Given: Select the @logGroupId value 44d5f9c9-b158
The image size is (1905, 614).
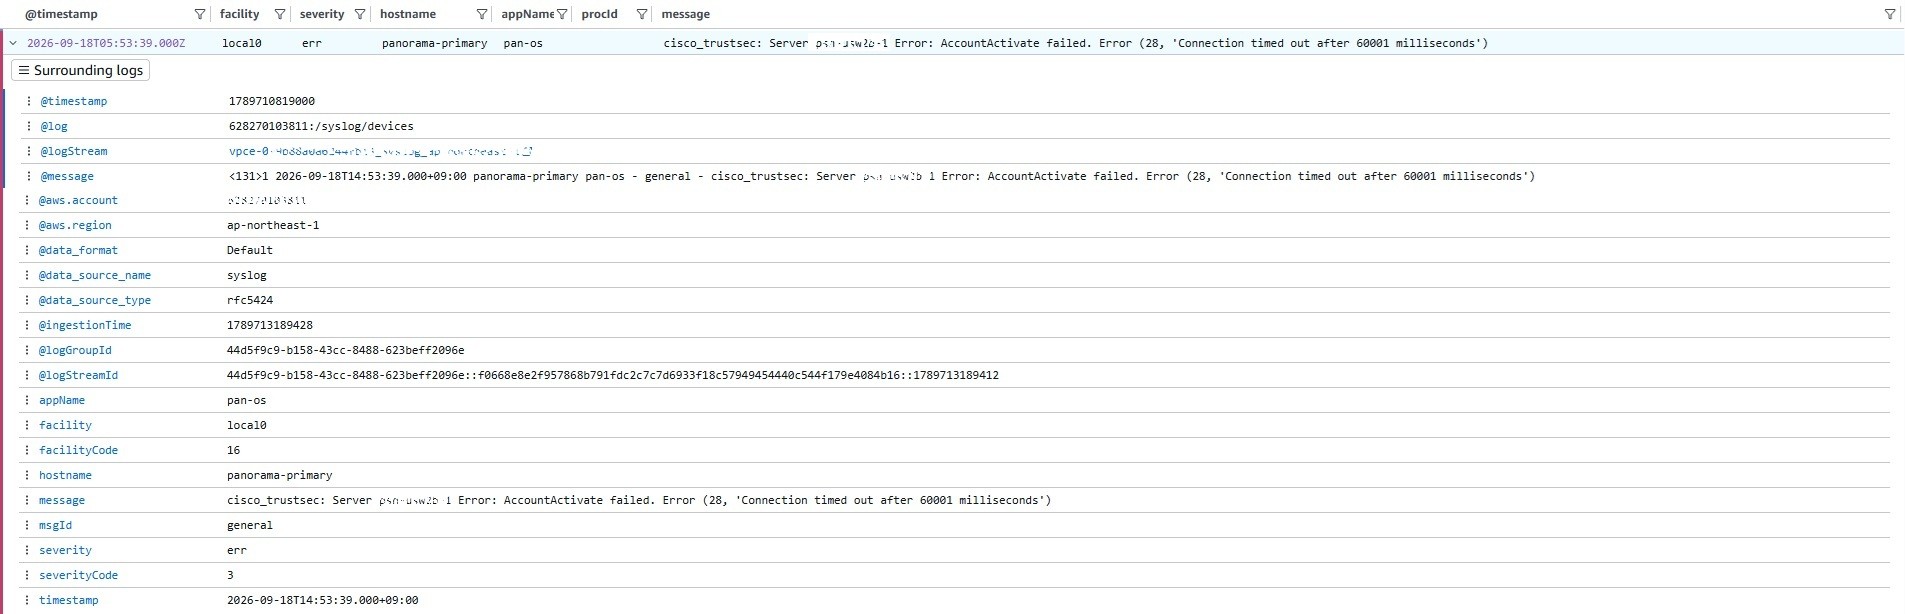Looking at the screenshot, I should [345, 350].
